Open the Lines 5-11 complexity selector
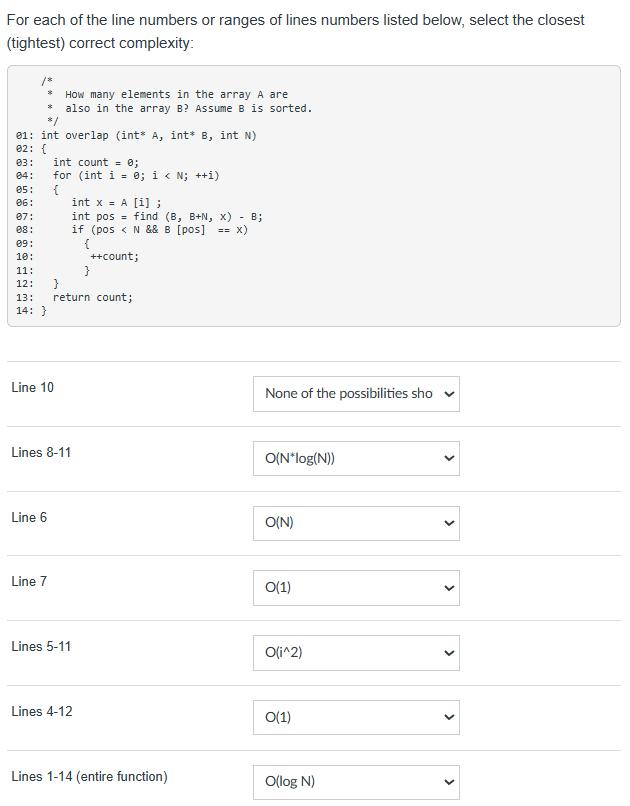The image size is (630, 806). (358, 653)
